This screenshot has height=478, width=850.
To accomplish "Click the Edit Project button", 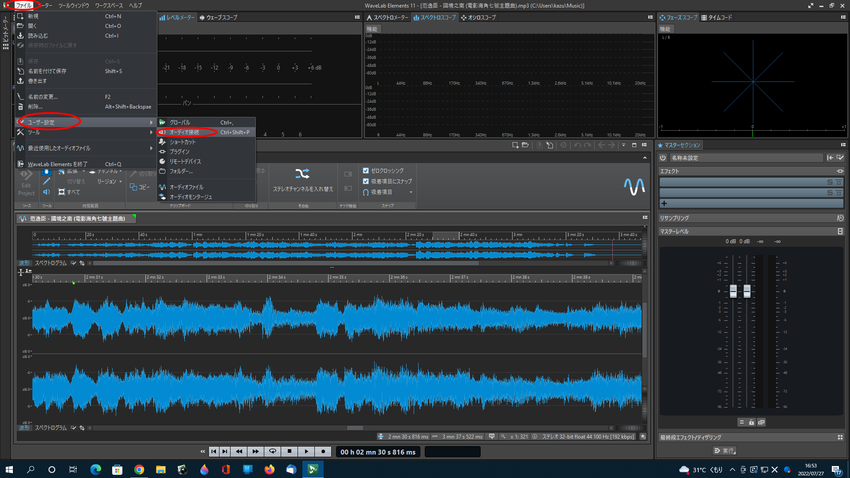I will [26, 182].
